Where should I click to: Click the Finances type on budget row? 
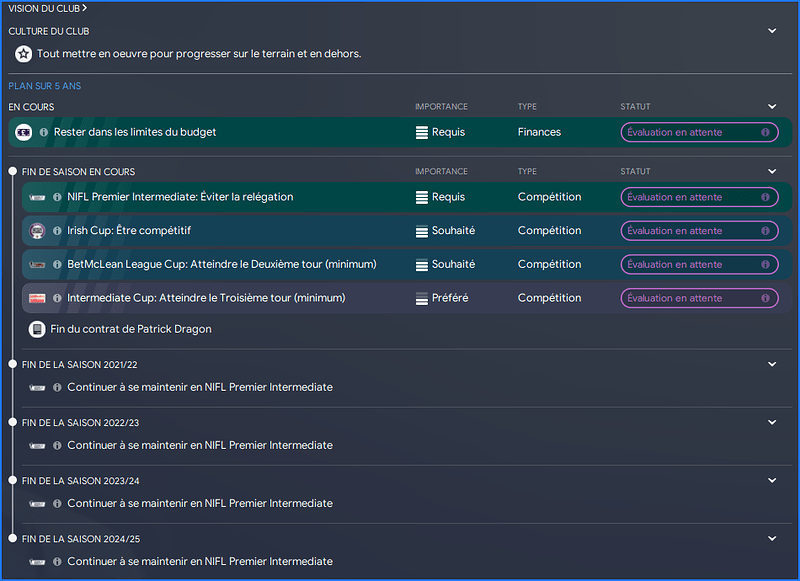(x=539, y=132)
